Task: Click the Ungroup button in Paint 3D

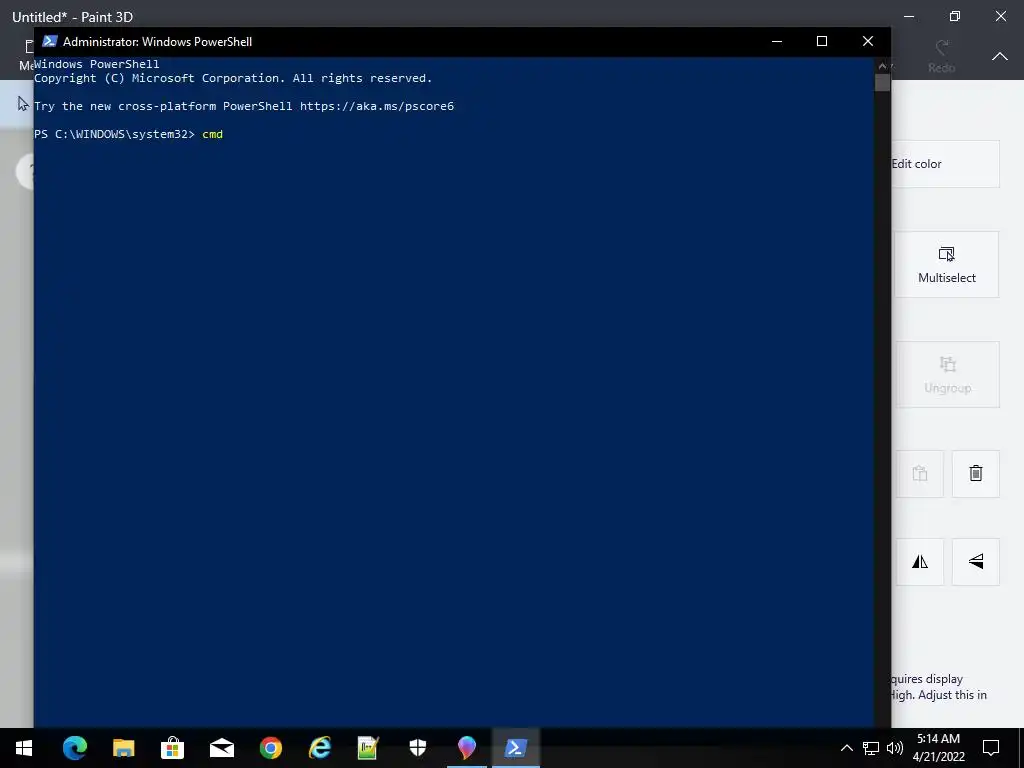Action: tap(947, 374)
